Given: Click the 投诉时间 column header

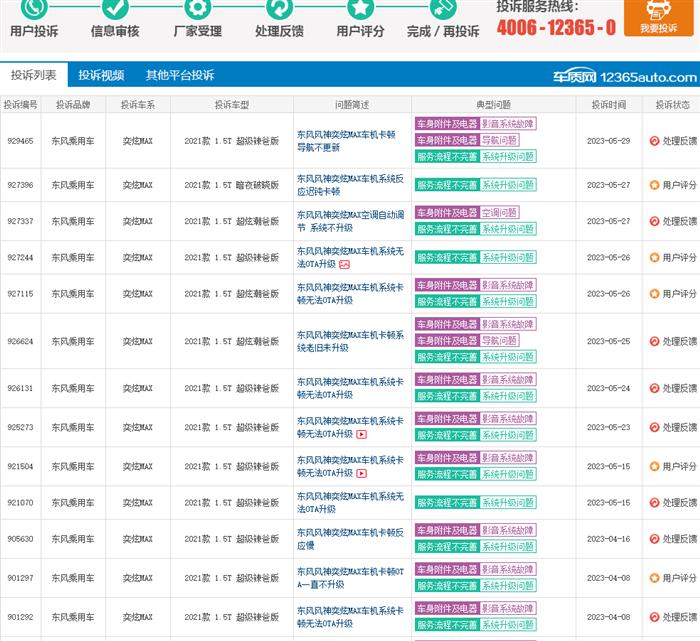Looking at the screenshot, I should point(609,105).
